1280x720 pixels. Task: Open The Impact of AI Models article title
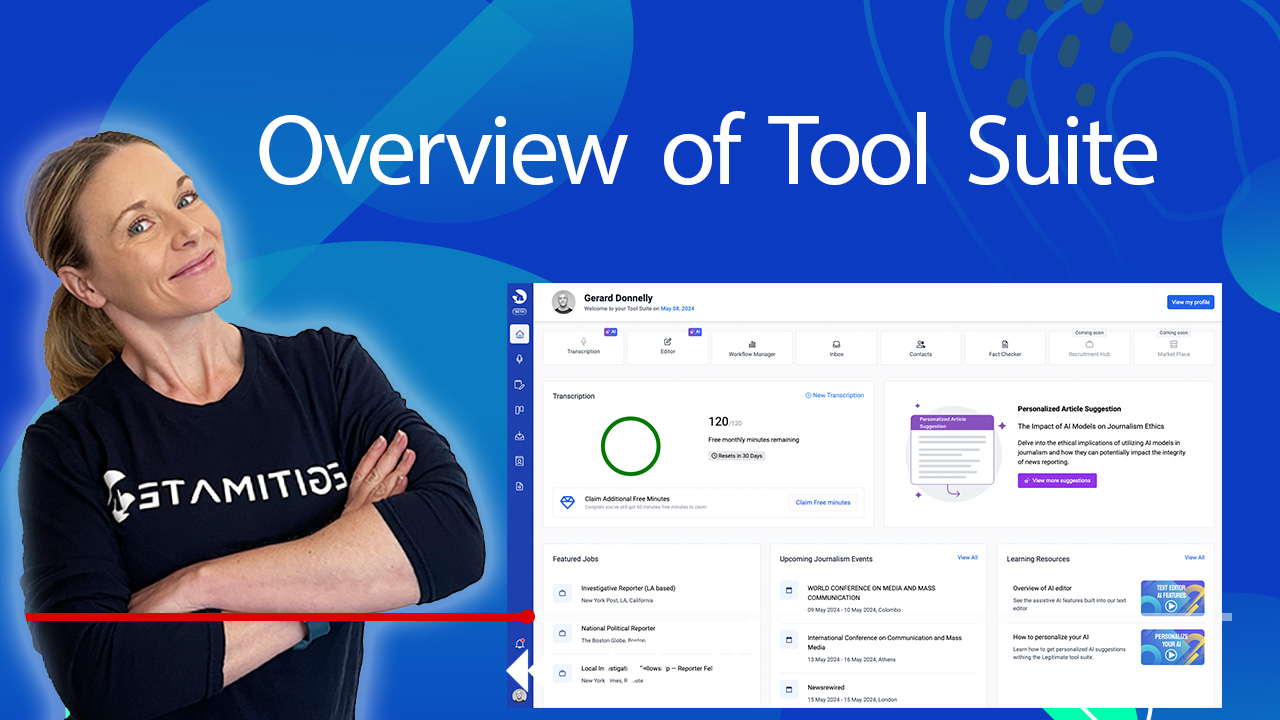pyautogui.click(x=1093, y=426)
